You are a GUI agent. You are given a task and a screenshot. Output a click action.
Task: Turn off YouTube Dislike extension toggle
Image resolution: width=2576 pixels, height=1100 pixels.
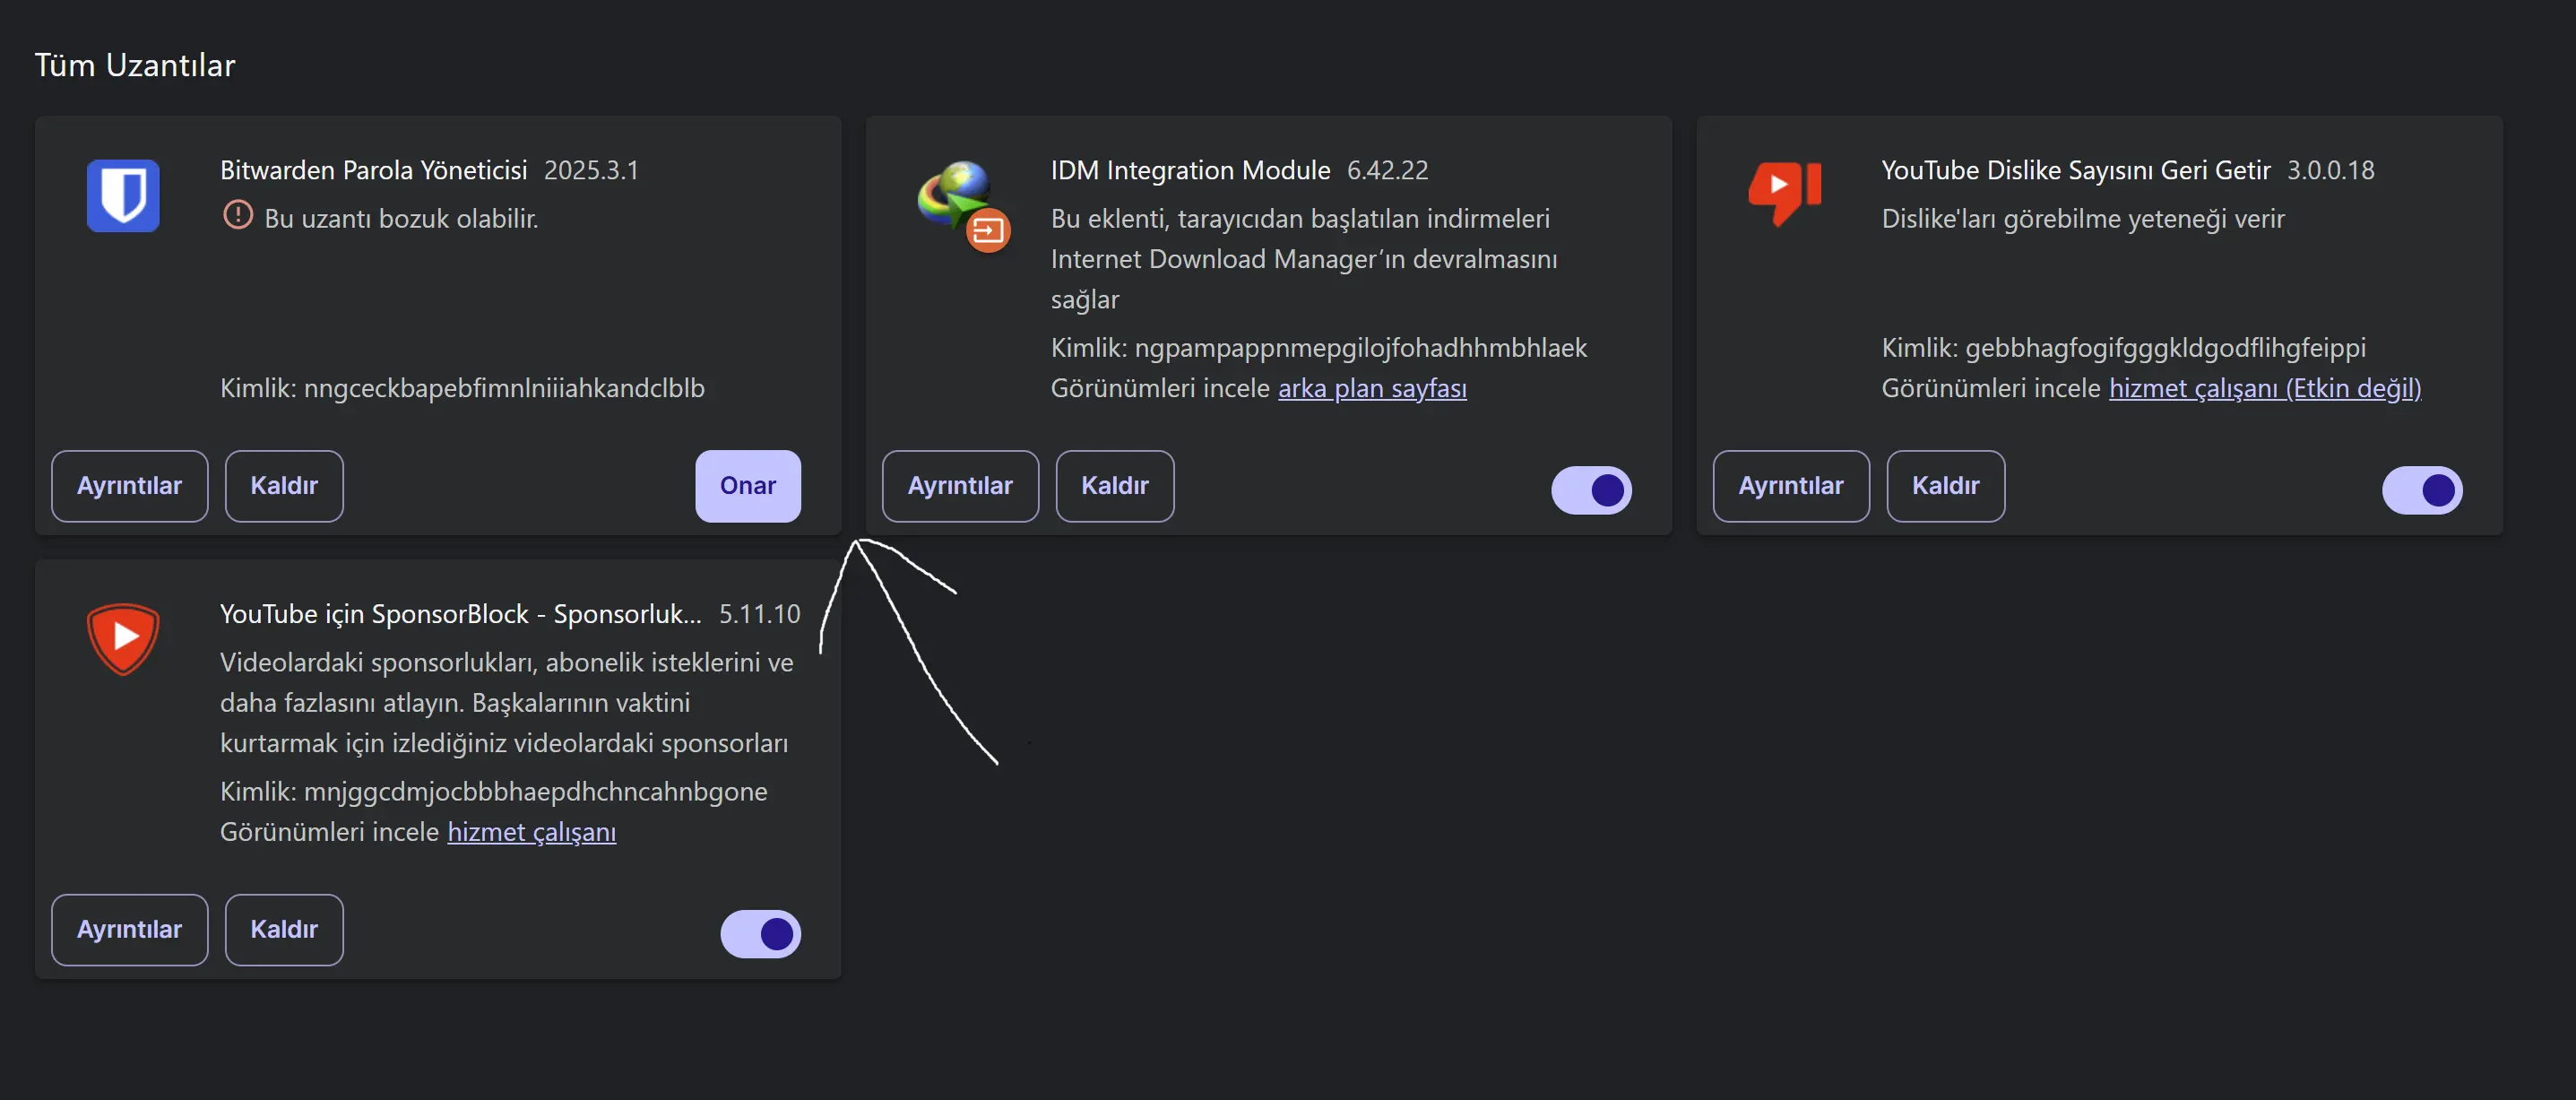click(x=2422, y=490)
